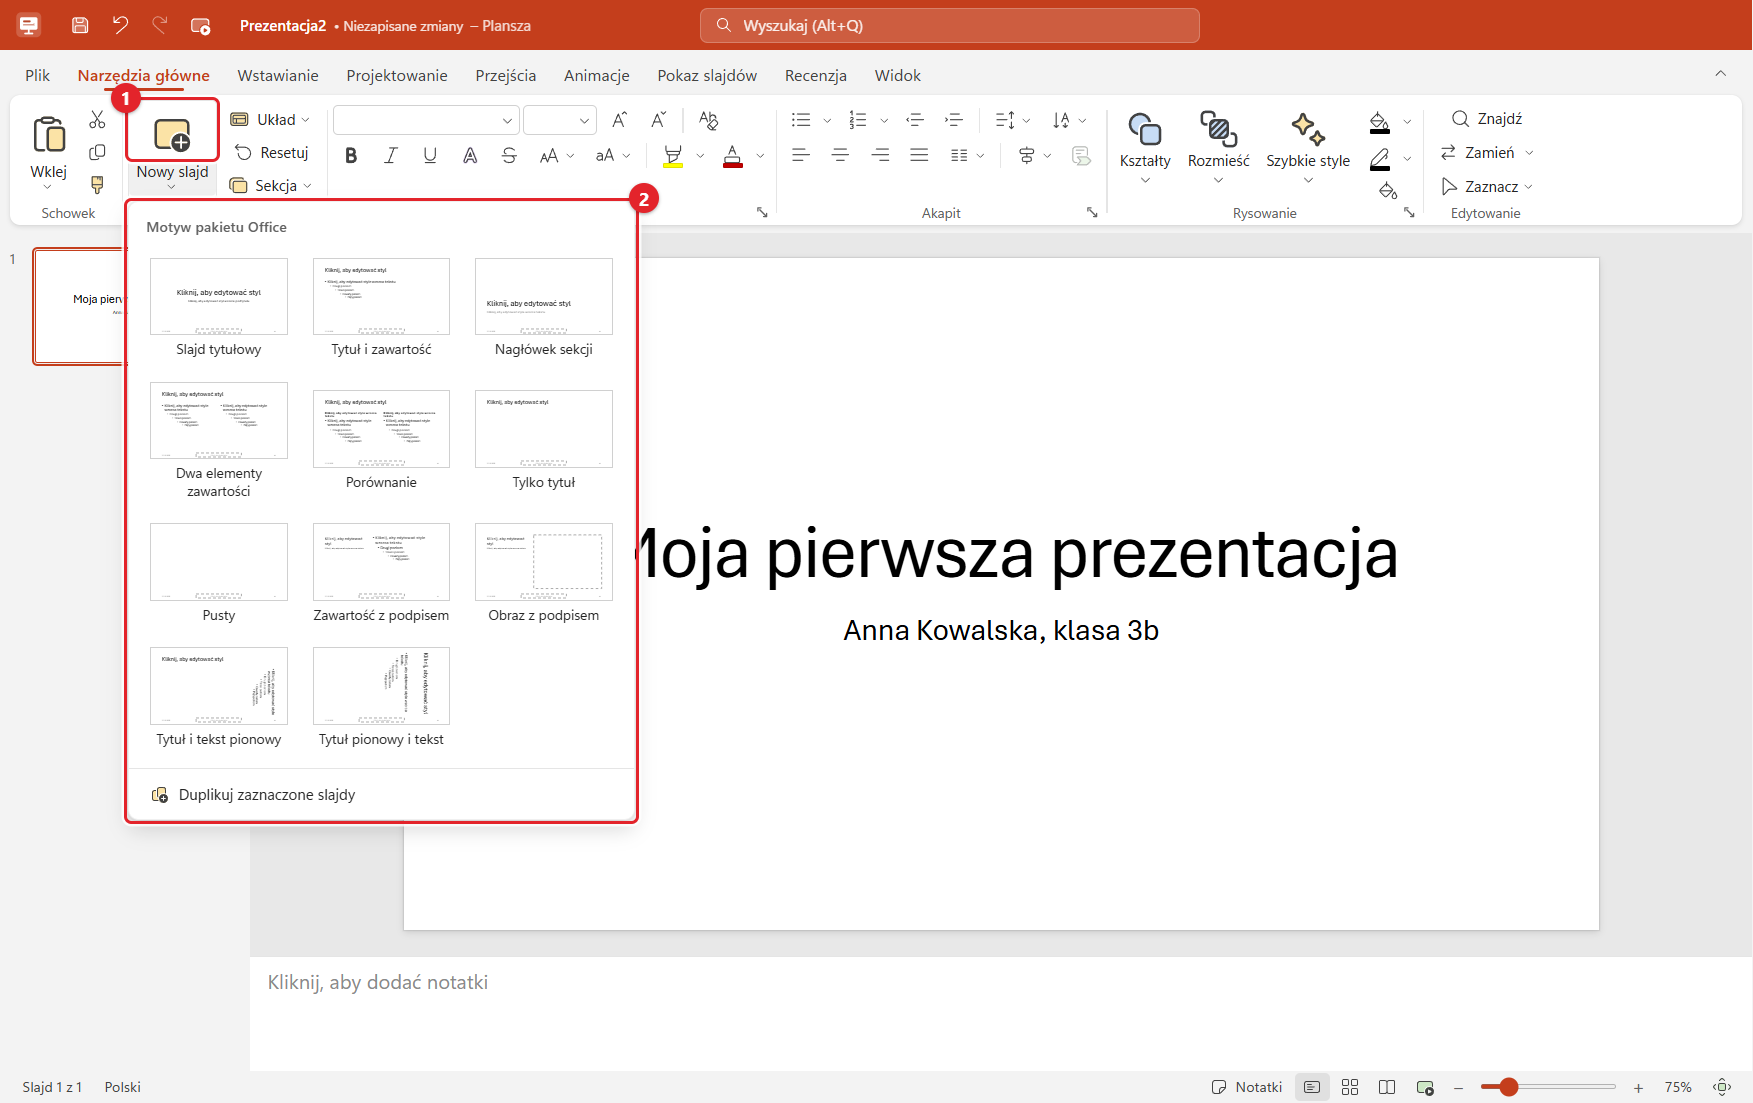Switch to Wstawianie tab
This screenshot has height=1103, width=1753.
click(x=278, y=76)
